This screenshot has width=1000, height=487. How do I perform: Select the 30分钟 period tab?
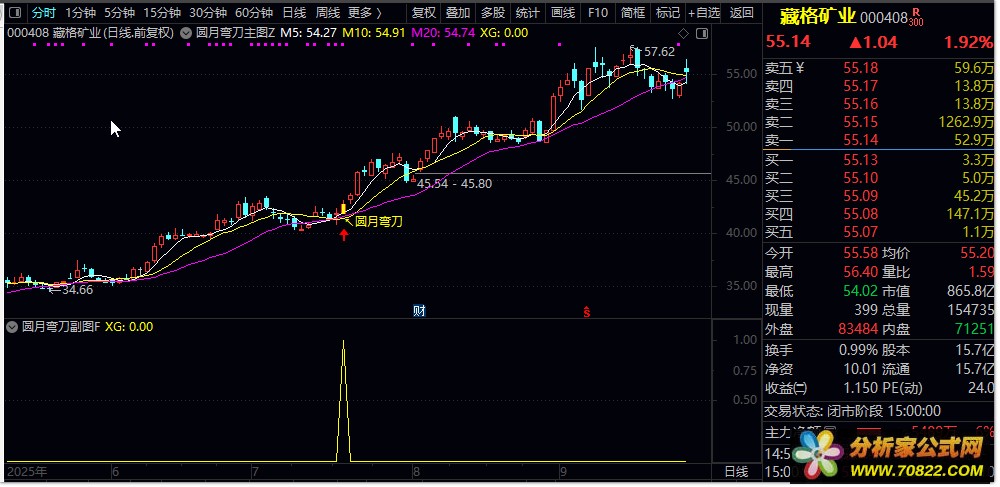(208, 12)
